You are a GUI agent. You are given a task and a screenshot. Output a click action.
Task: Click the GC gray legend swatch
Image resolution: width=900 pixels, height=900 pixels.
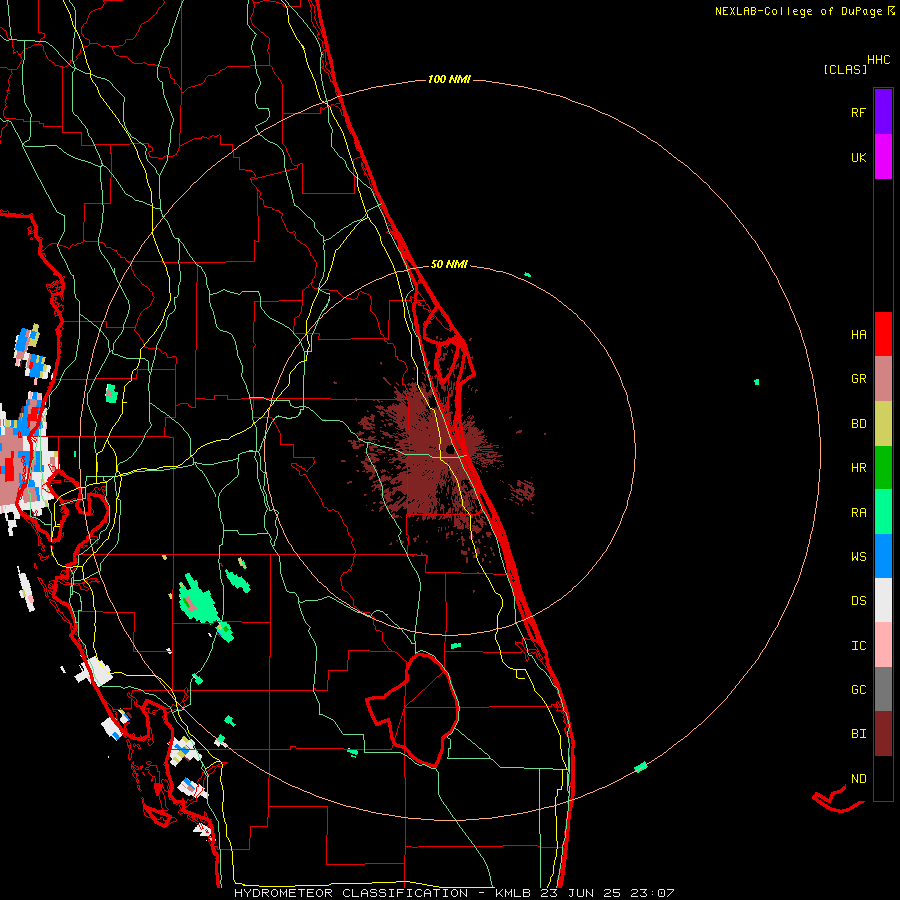click(x=883, y=689)
